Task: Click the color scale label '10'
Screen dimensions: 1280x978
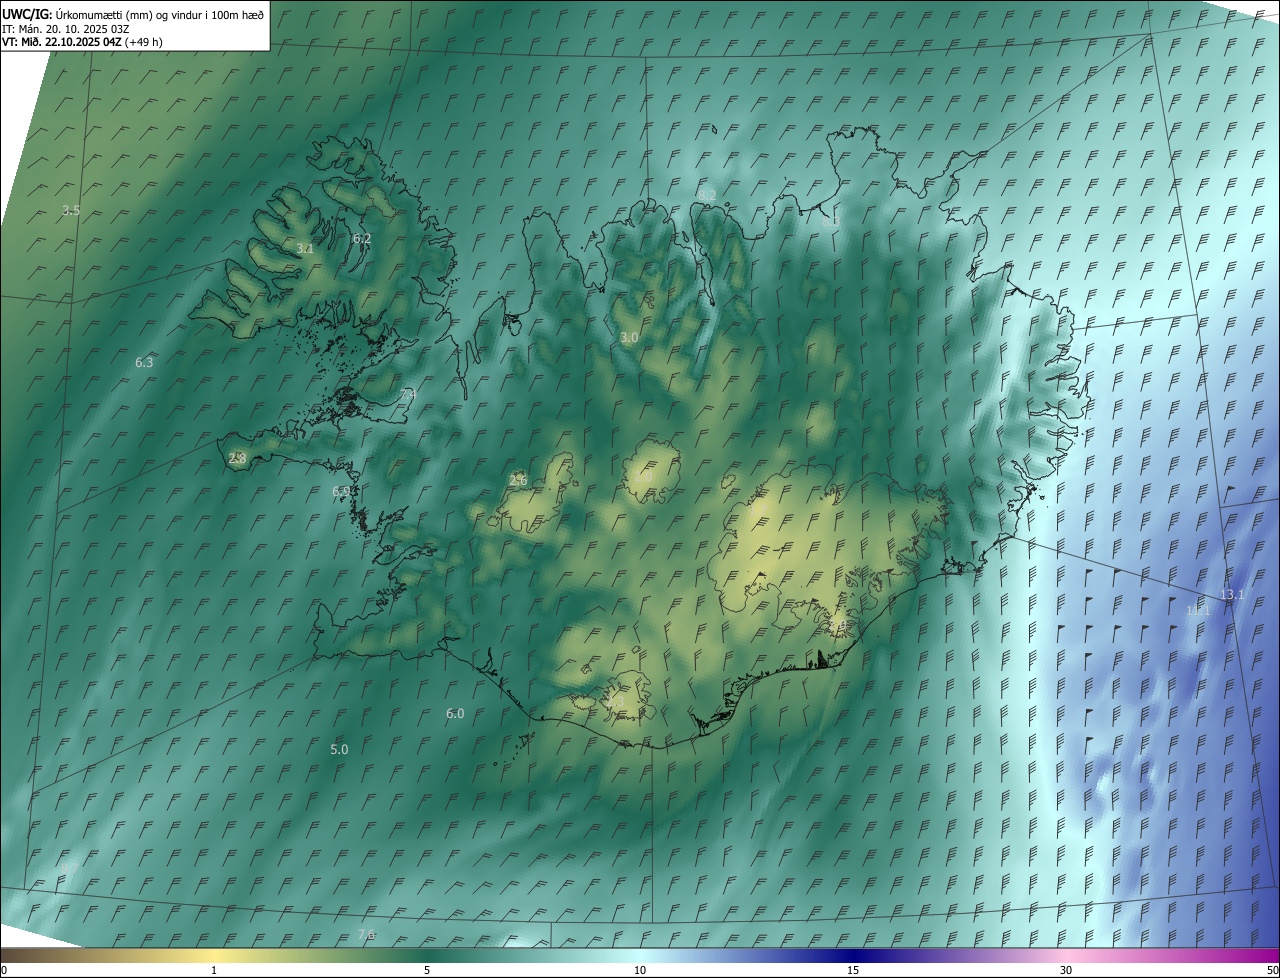Action: (640, 970)
